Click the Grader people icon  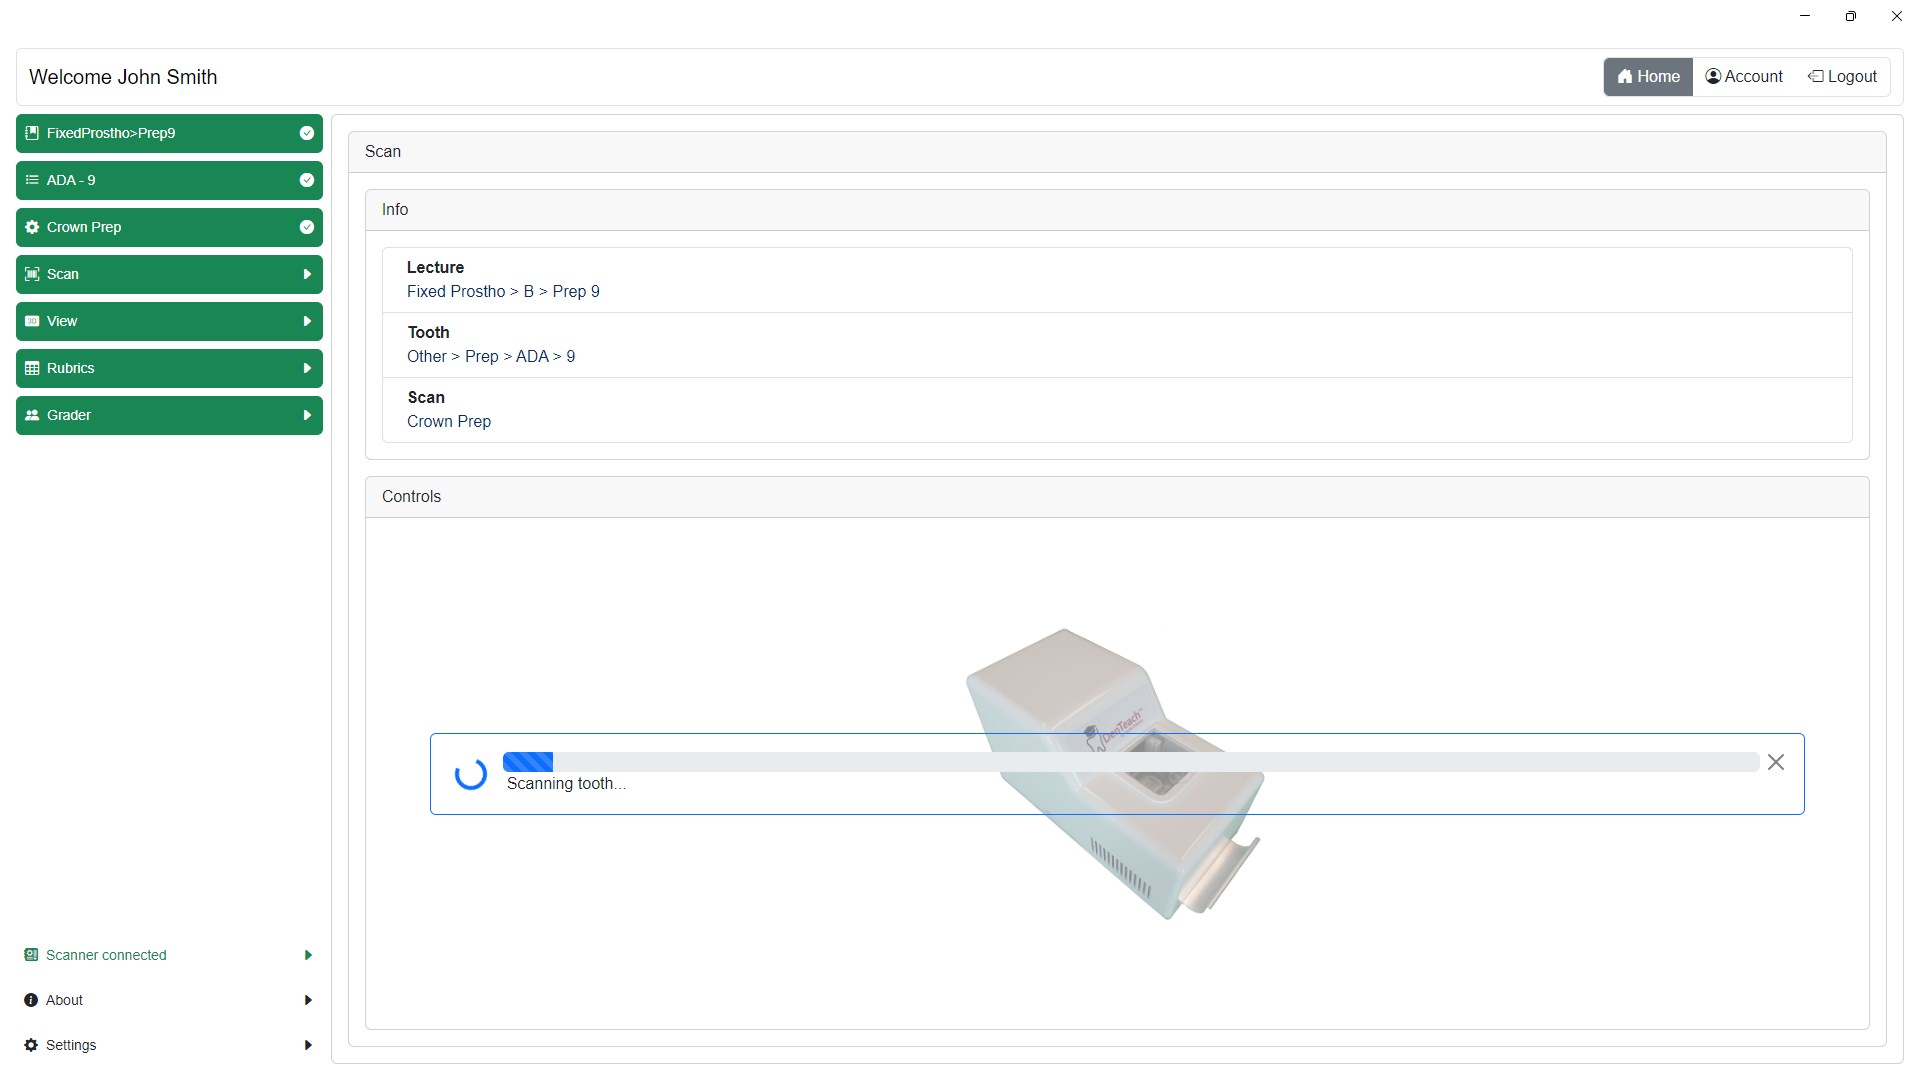pos(32,415)
